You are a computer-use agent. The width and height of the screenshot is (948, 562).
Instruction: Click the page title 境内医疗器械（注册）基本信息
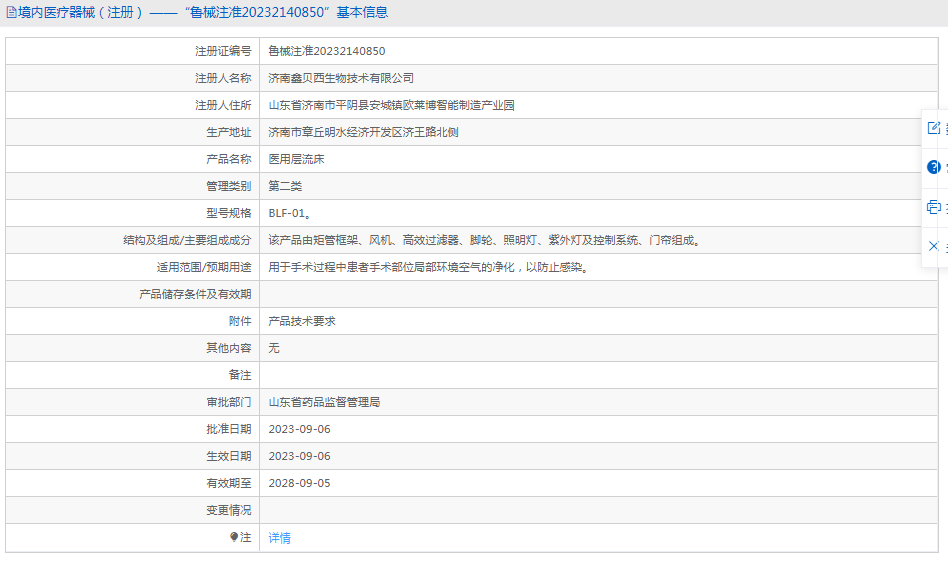[203, 12]
